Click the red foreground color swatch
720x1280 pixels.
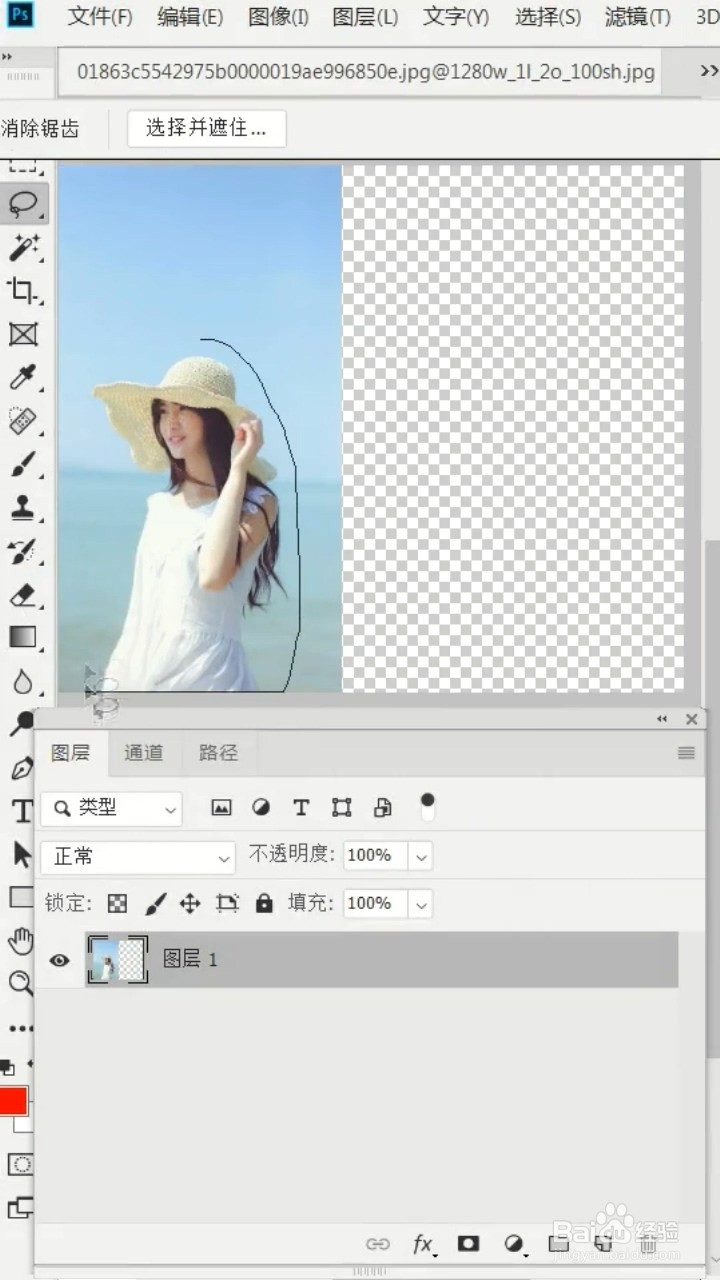12,1101
